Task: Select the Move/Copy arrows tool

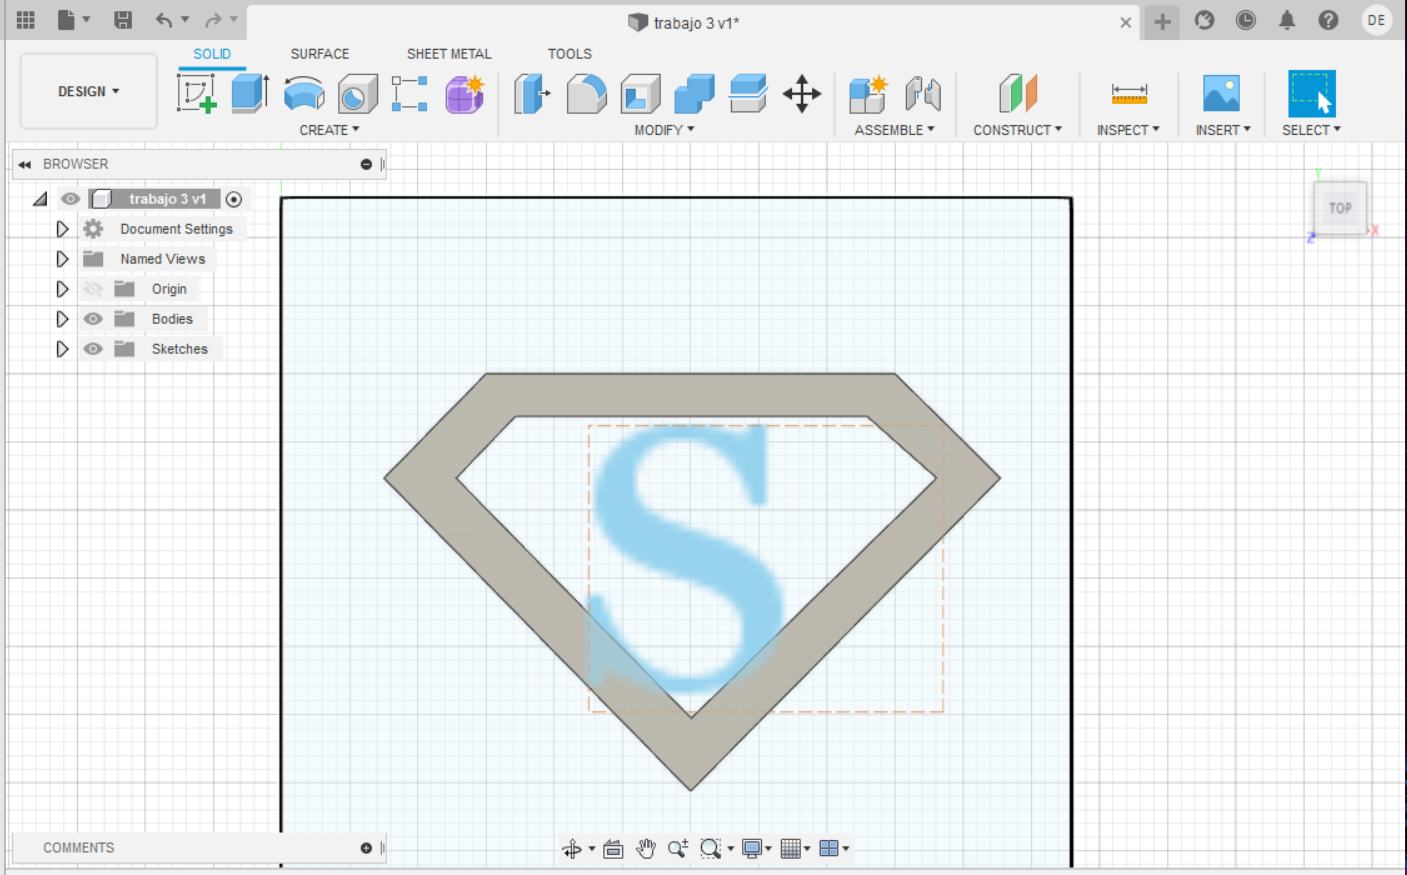Action: click(x=802, y=94)
